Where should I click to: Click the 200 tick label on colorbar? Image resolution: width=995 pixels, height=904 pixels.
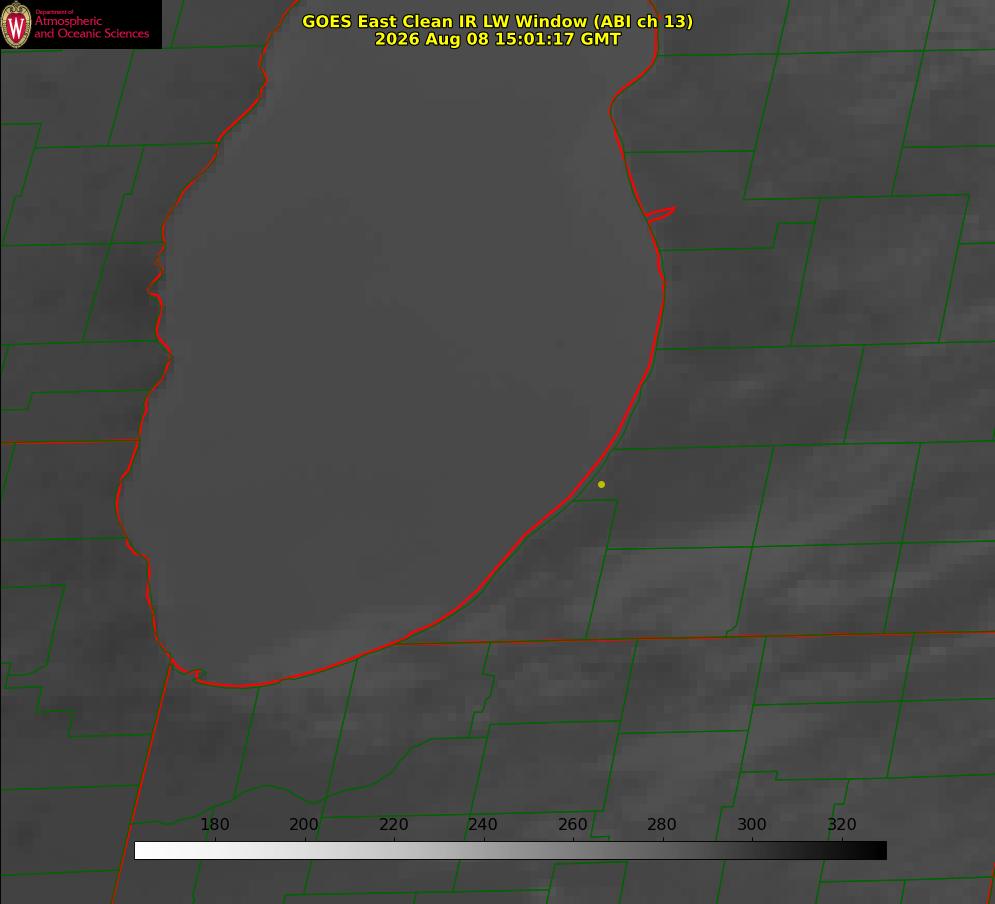point(304,824)
